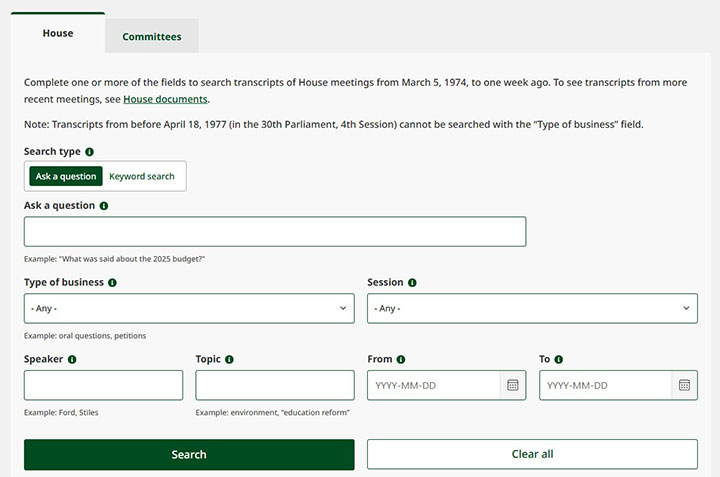
Task: Click the Clear all button
Action: [532, 454]
